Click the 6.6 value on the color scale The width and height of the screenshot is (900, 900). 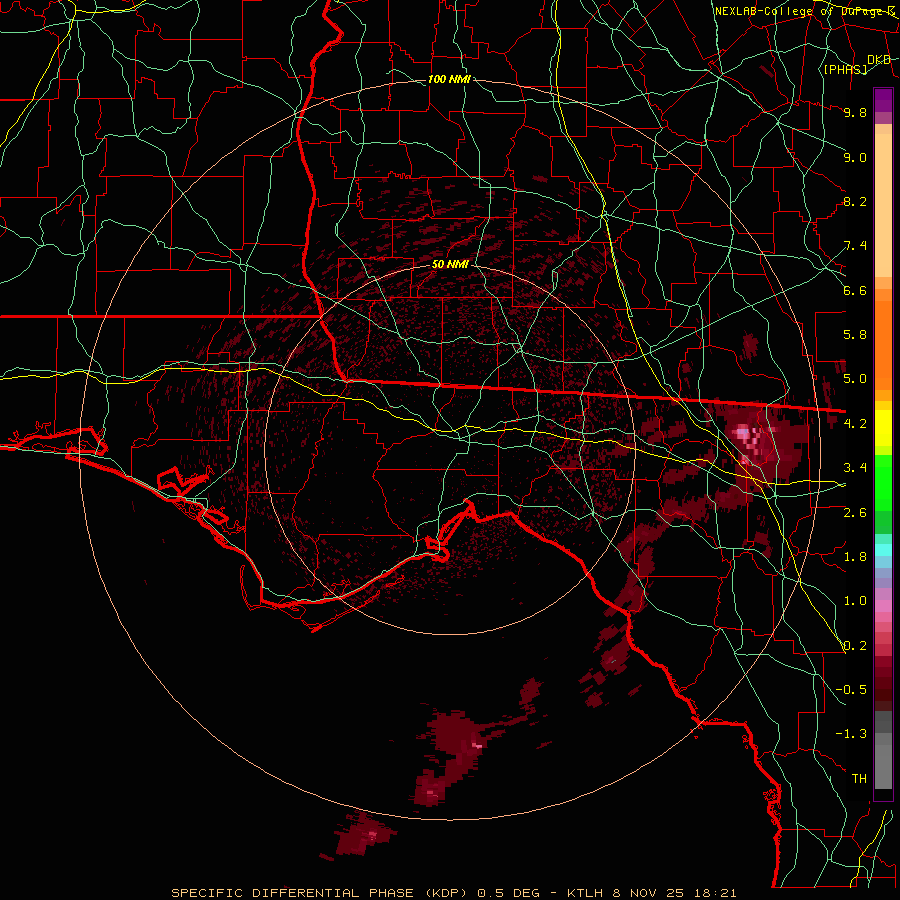coord(855,290)
